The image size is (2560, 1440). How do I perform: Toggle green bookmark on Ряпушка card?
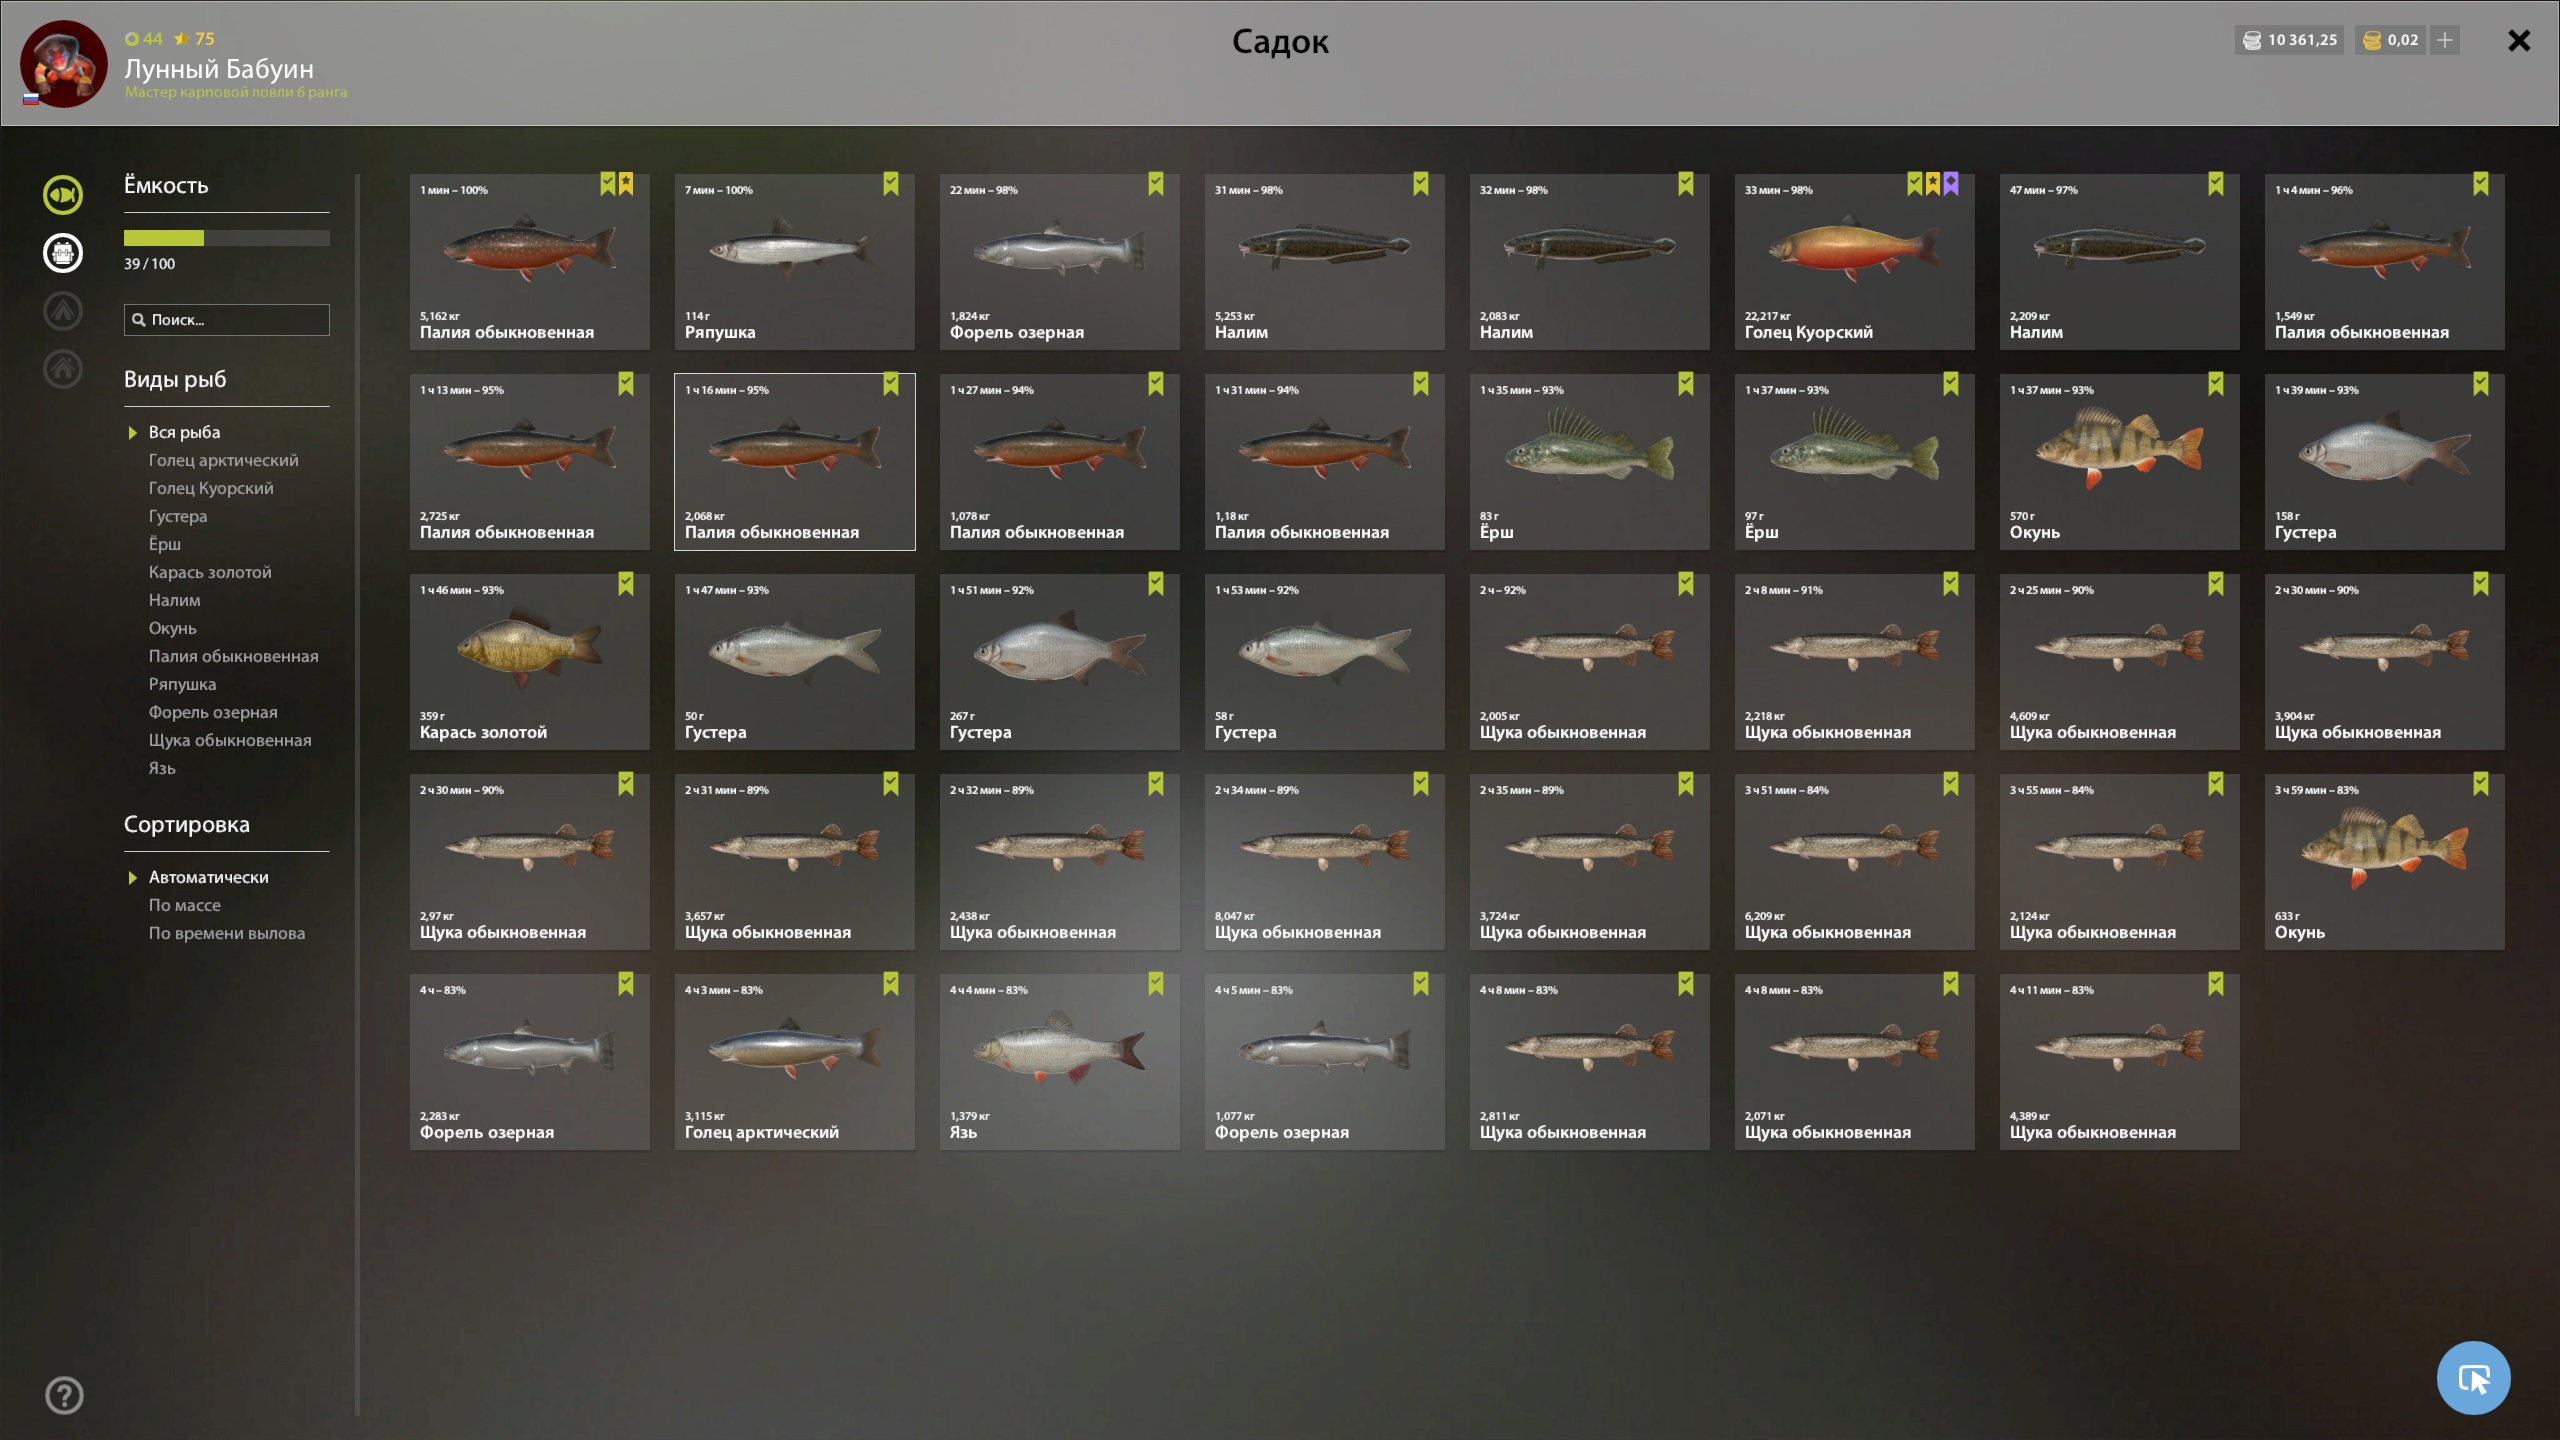click(891, 184)
